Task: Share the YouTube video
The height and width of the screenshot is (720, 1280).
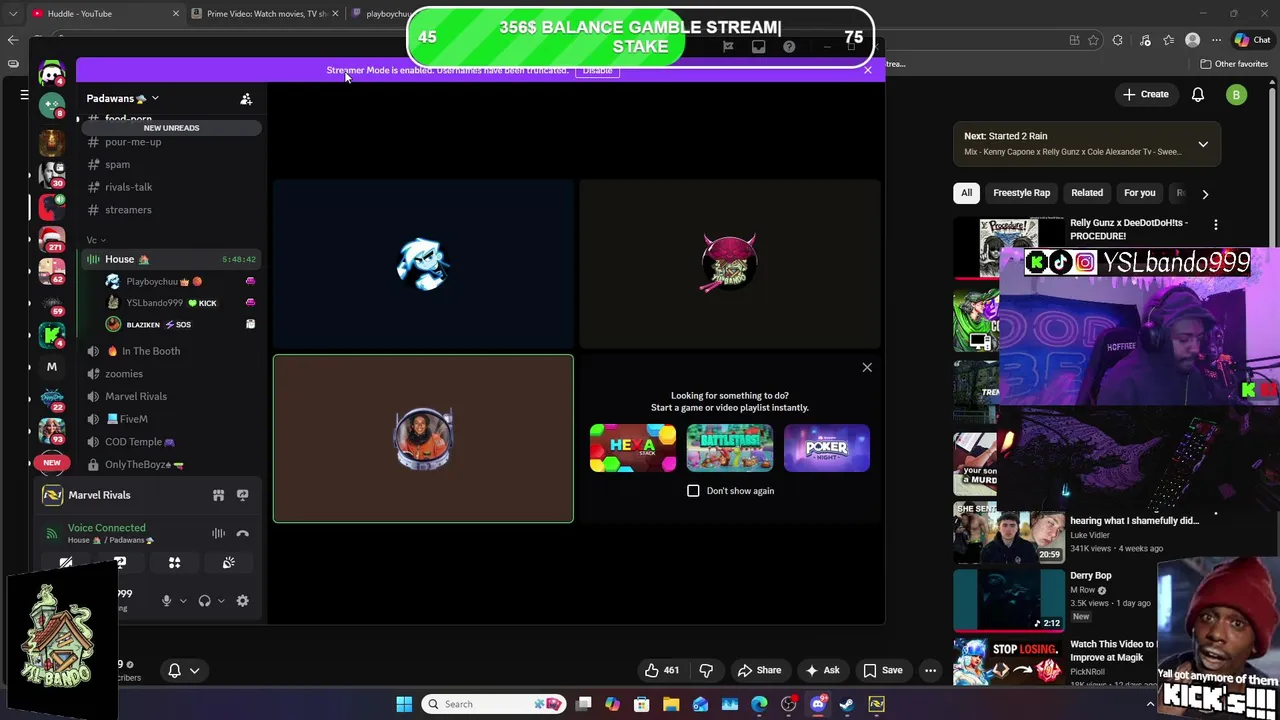Action: coord(759,670)
